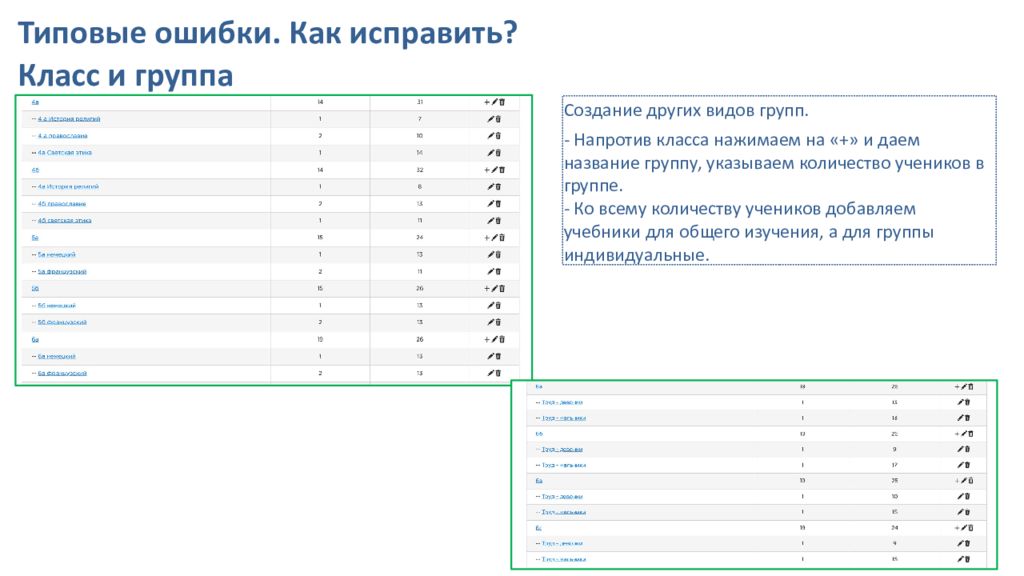The width and height of the screenshot is (1024, 576).
Task: Delete the '4а Светская этика' group via trash icon
Action: click(498, 153)
